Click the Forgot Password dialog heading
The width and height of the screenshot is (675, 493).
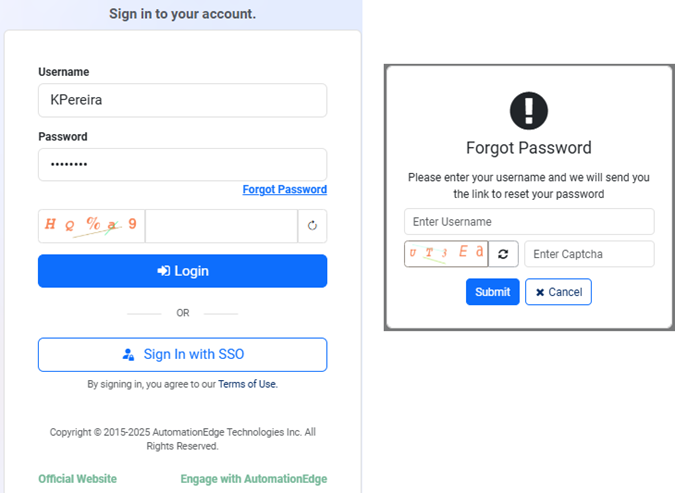click(529, 148)
